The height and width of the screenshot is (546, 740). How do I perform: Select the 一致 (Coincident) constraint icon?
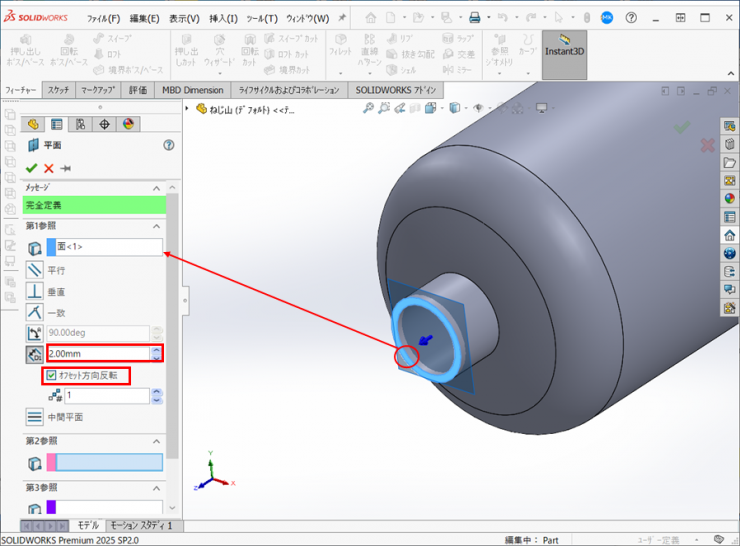[x=35, y=312]
